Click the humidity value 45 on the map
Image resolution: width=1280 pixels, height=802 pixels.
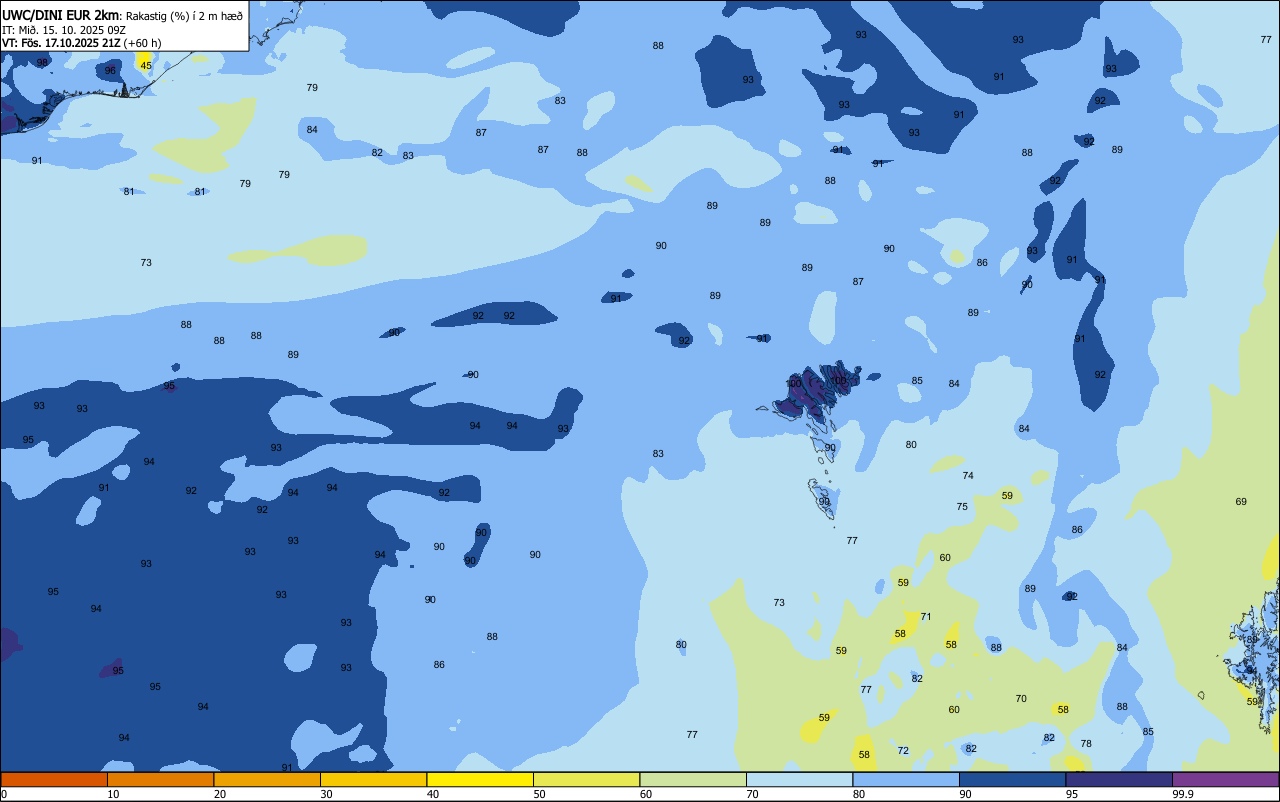coord(146,66)
